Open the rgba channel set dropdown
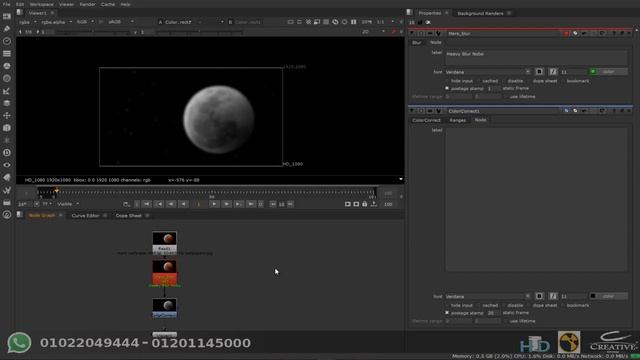 [x=27, y=22]
